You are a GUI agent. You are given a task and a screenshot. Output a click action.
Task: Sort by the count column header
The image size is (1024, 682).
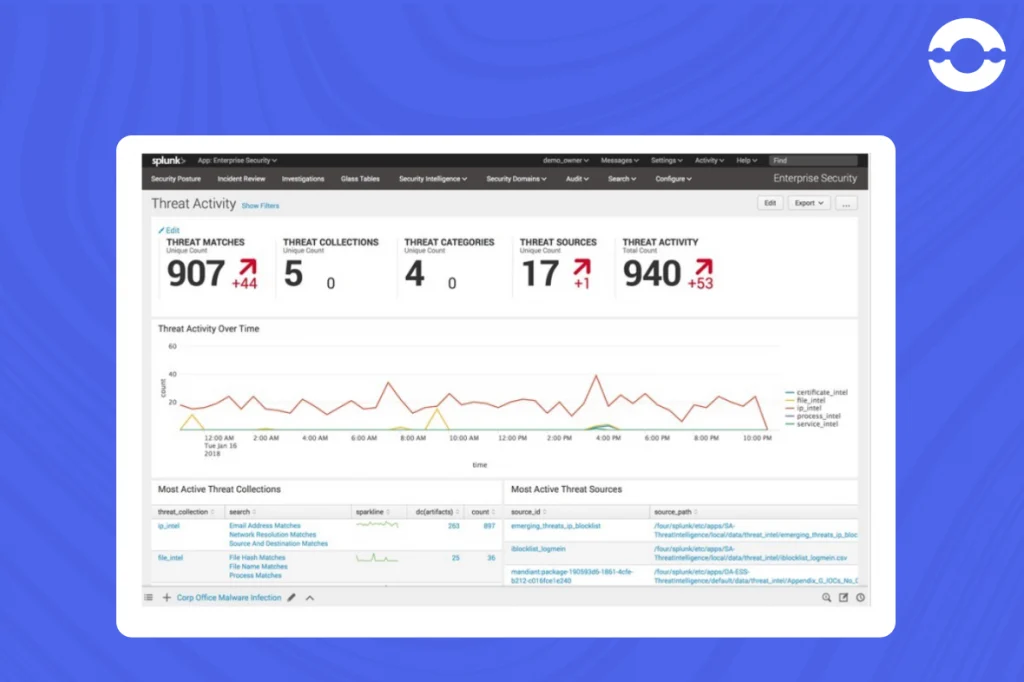click(483, 512)
